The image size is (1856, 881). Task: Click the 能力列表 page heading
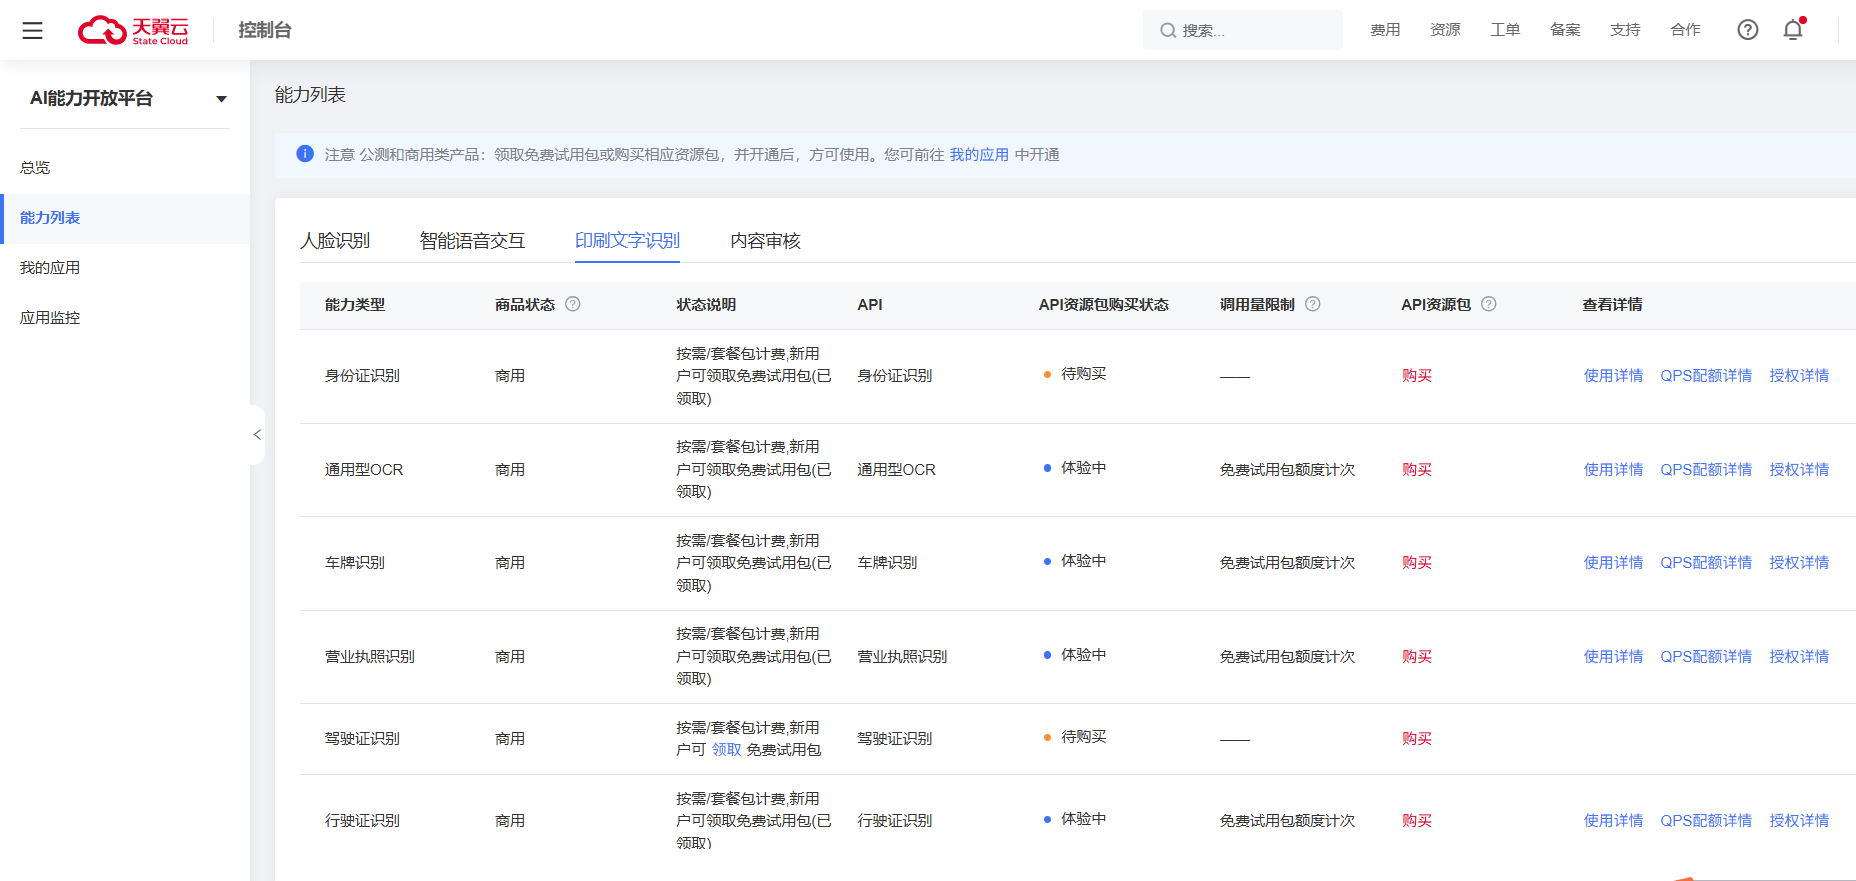(x=310, y=95)
